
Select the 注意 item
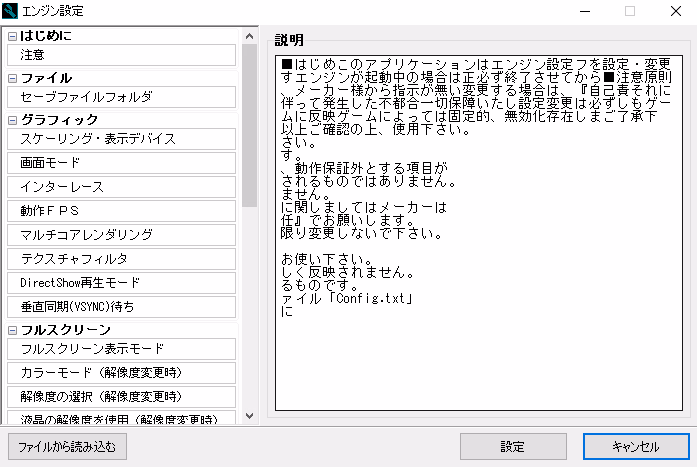point(121,55)
